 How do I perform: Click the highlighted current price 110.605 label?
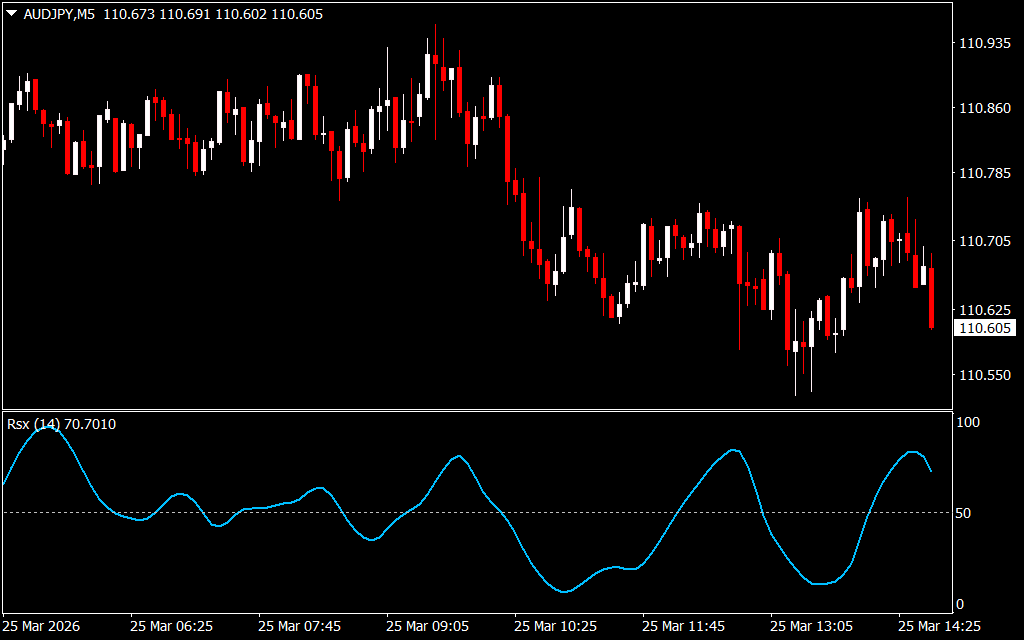(x=985, y=328)
